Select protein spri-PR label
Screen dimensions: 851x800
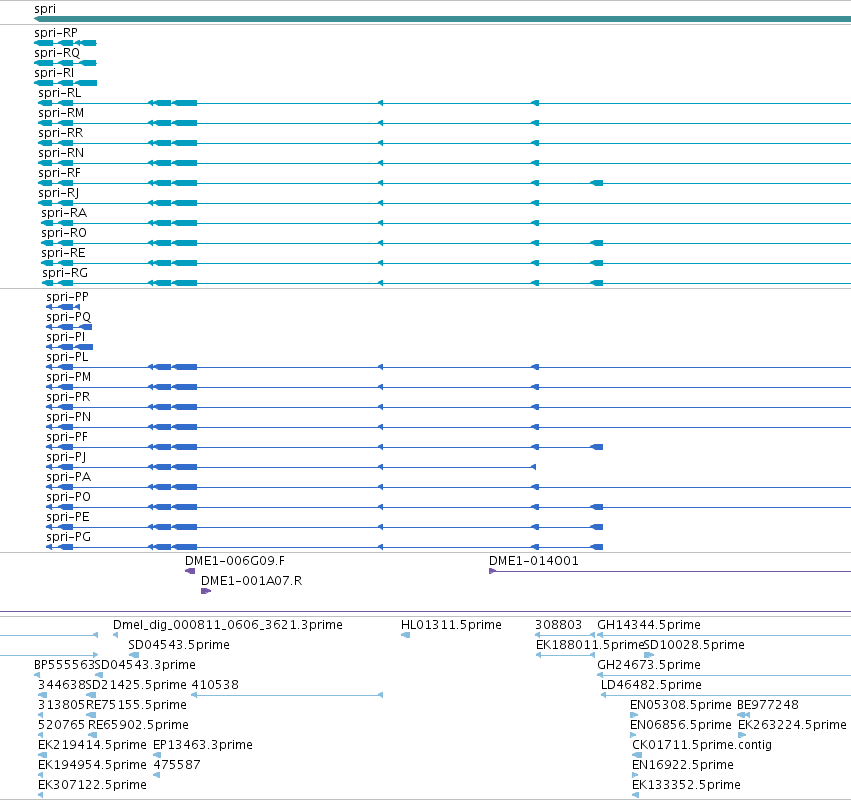click(x=68, y=397)
